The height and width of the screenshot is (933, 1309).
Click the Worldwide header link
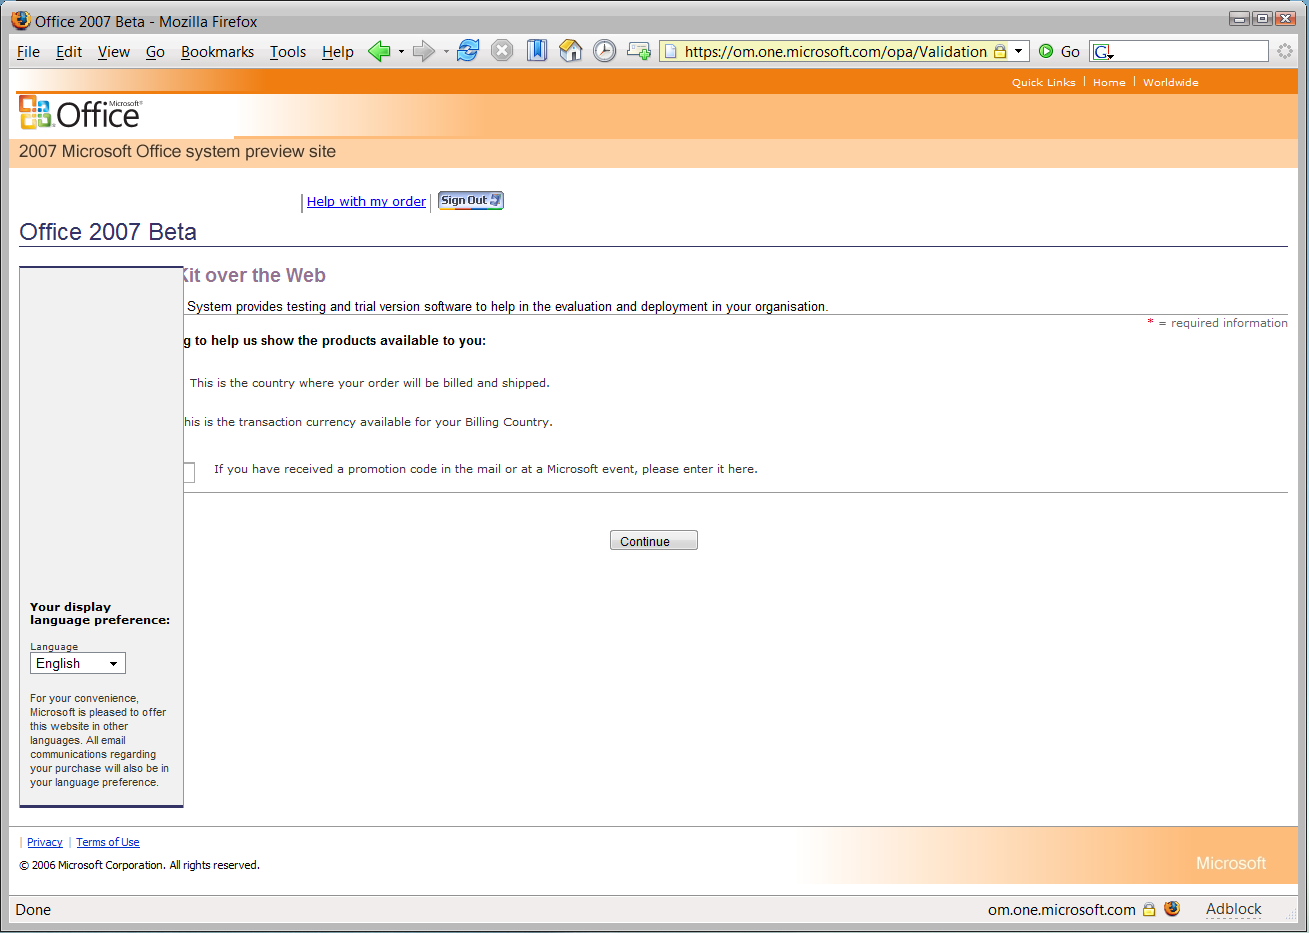click(1170, 82)
